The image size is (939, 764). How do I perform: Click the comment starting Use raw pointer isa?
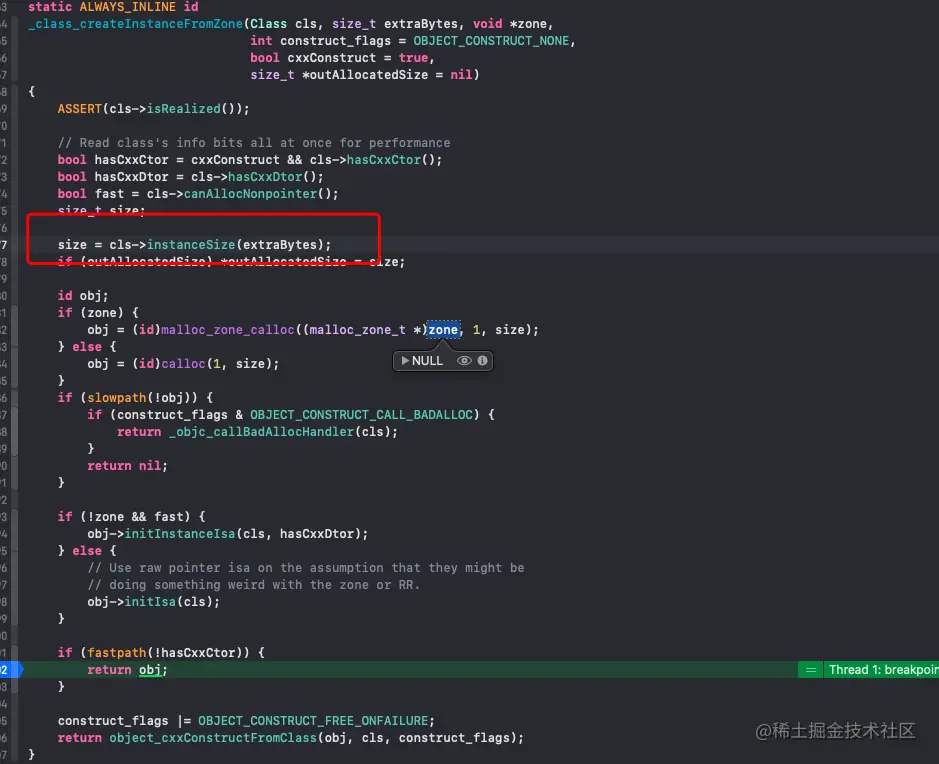pos(306,568)
